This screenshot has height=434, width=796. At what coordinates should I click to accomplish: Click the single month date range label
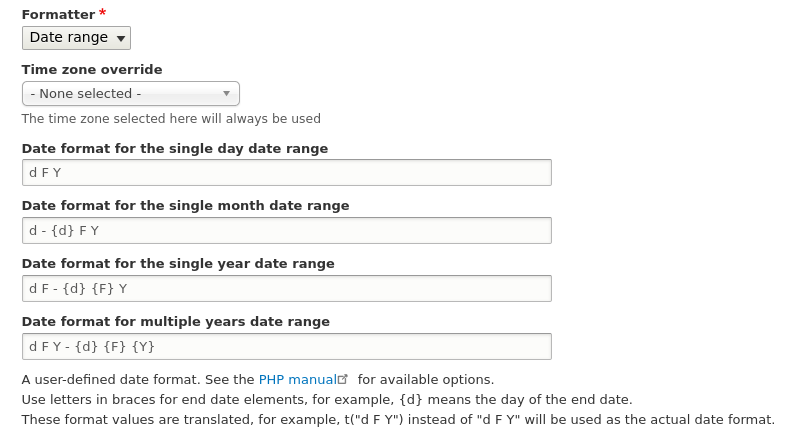click(x=185, y=206)
